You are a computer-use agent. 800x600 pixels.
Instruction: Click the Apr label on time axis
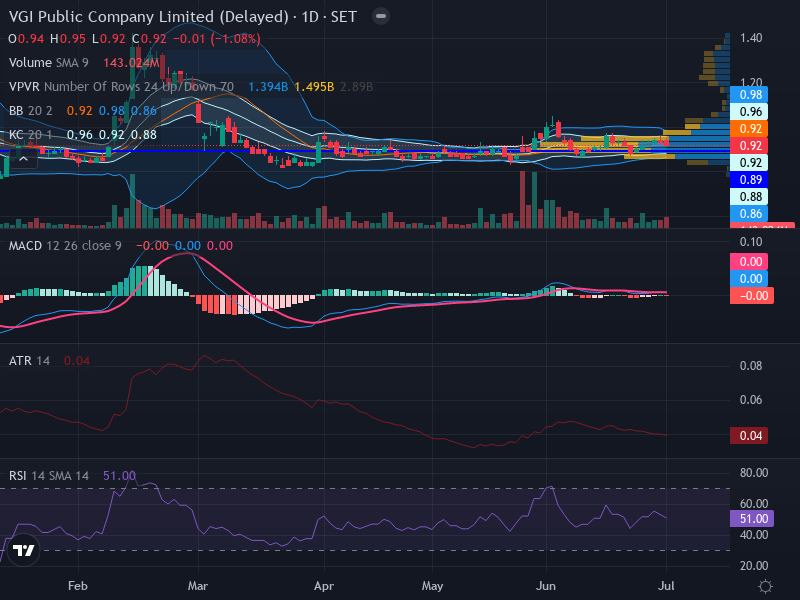[x=324, y=586]
